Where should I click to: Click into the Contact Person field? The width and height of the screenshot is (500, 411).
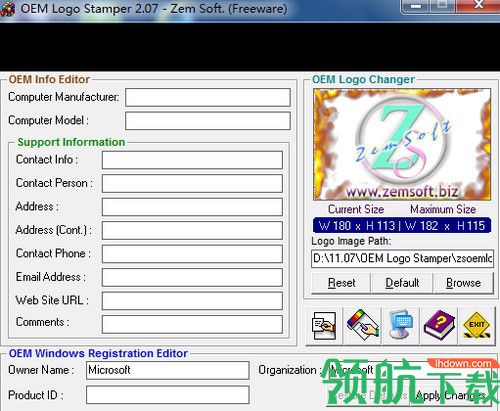click(192, 183)
